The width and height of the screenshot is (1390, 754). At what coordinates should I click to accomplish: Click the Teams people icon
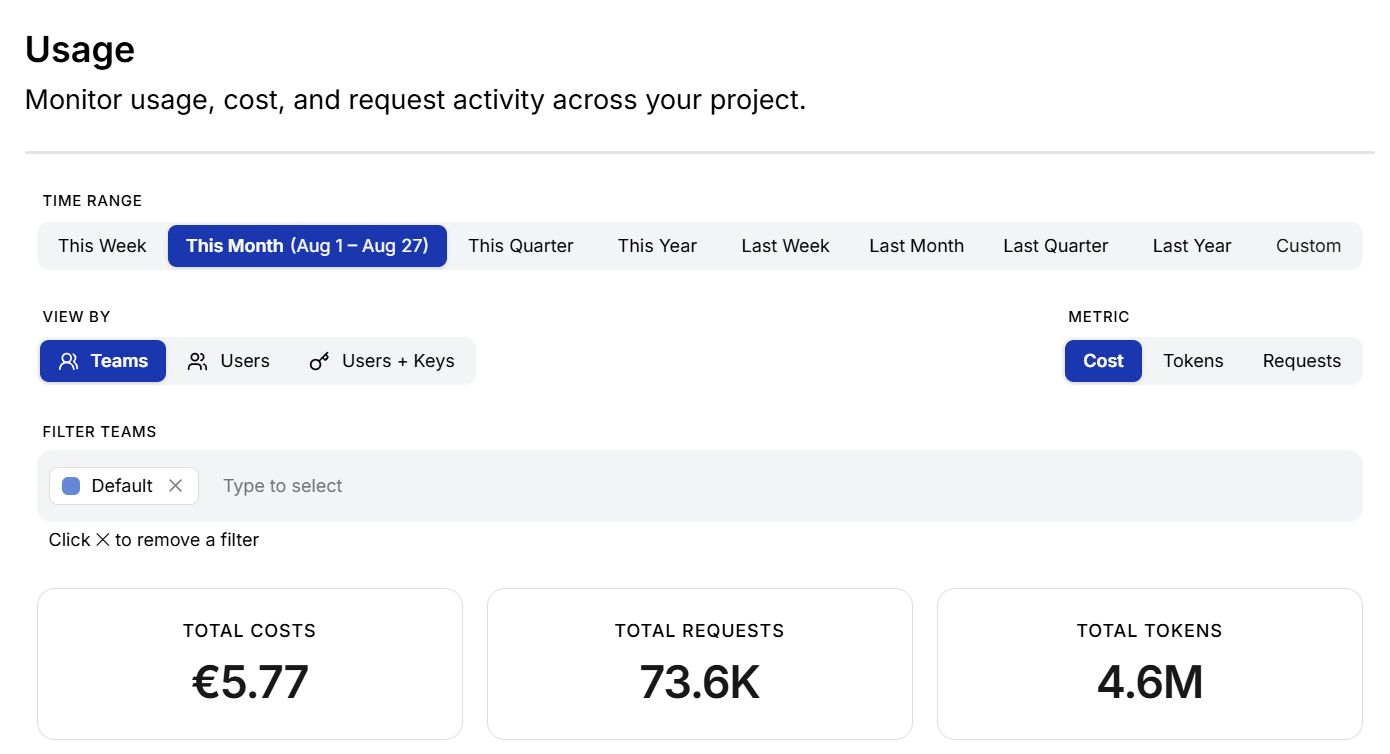coord(69,361)
